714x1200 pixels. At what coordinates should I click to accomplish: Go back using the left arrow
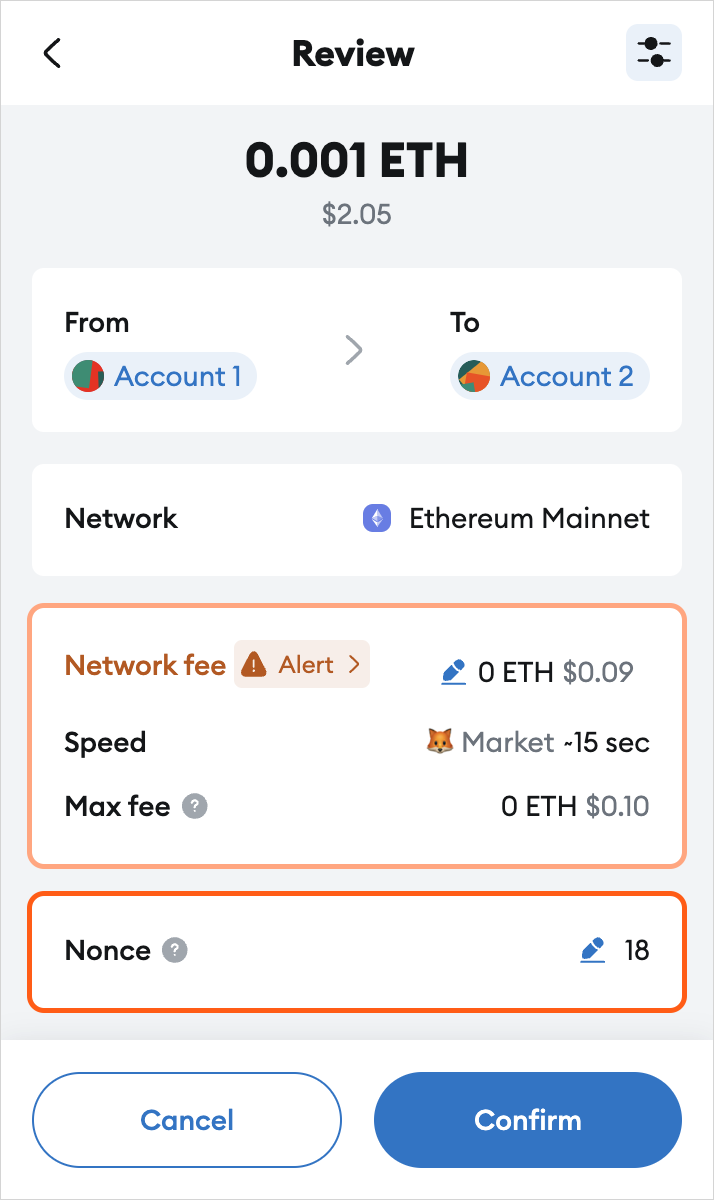coord(53,53)
